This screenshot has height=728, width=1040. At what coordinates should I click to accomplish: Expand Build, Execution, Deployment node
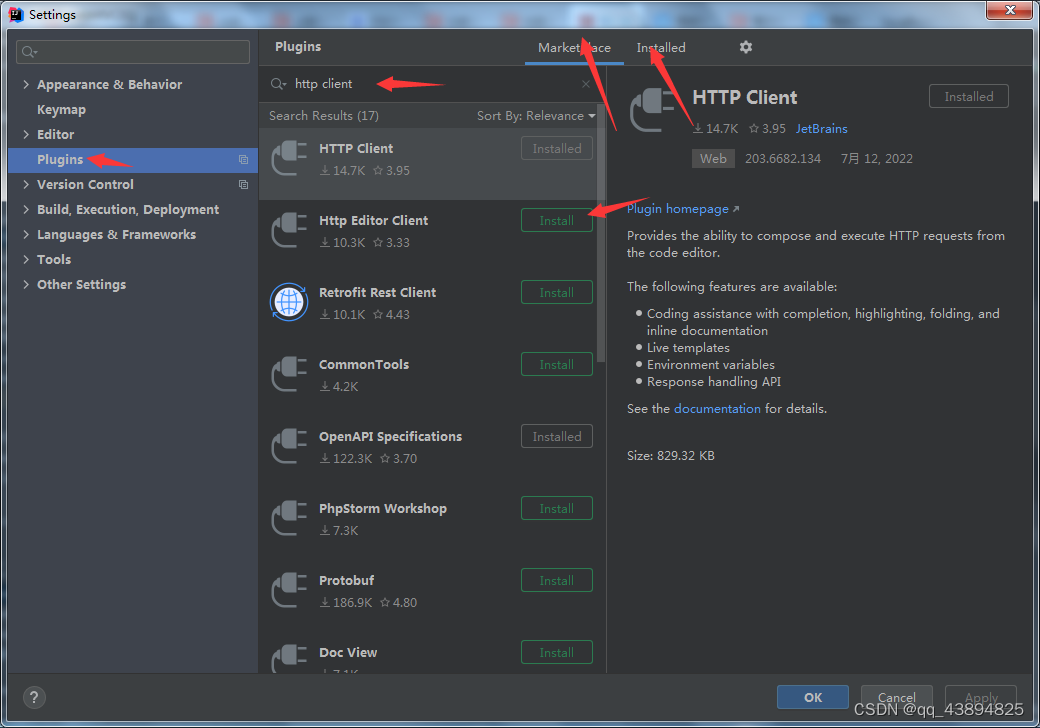pyautogui.click(x=26, y=210)
